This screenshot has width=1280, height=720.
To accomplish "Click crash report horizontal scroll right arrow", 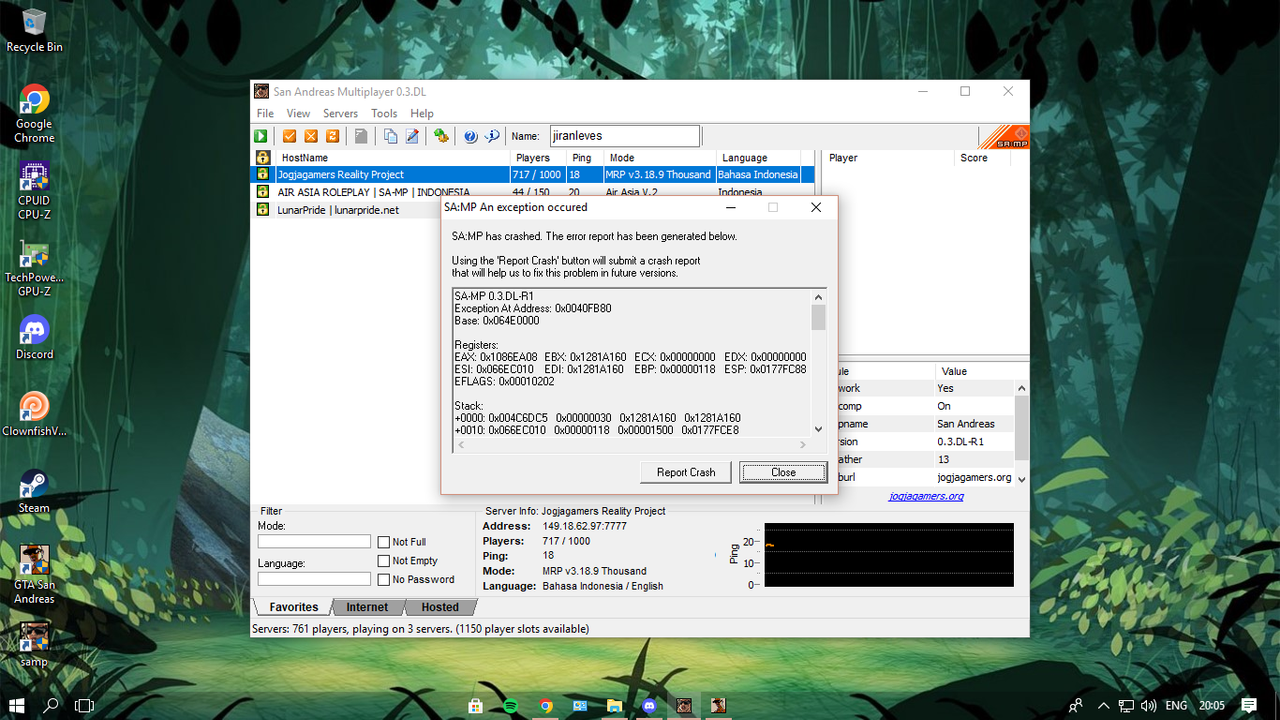I will (x=802, y=444).
